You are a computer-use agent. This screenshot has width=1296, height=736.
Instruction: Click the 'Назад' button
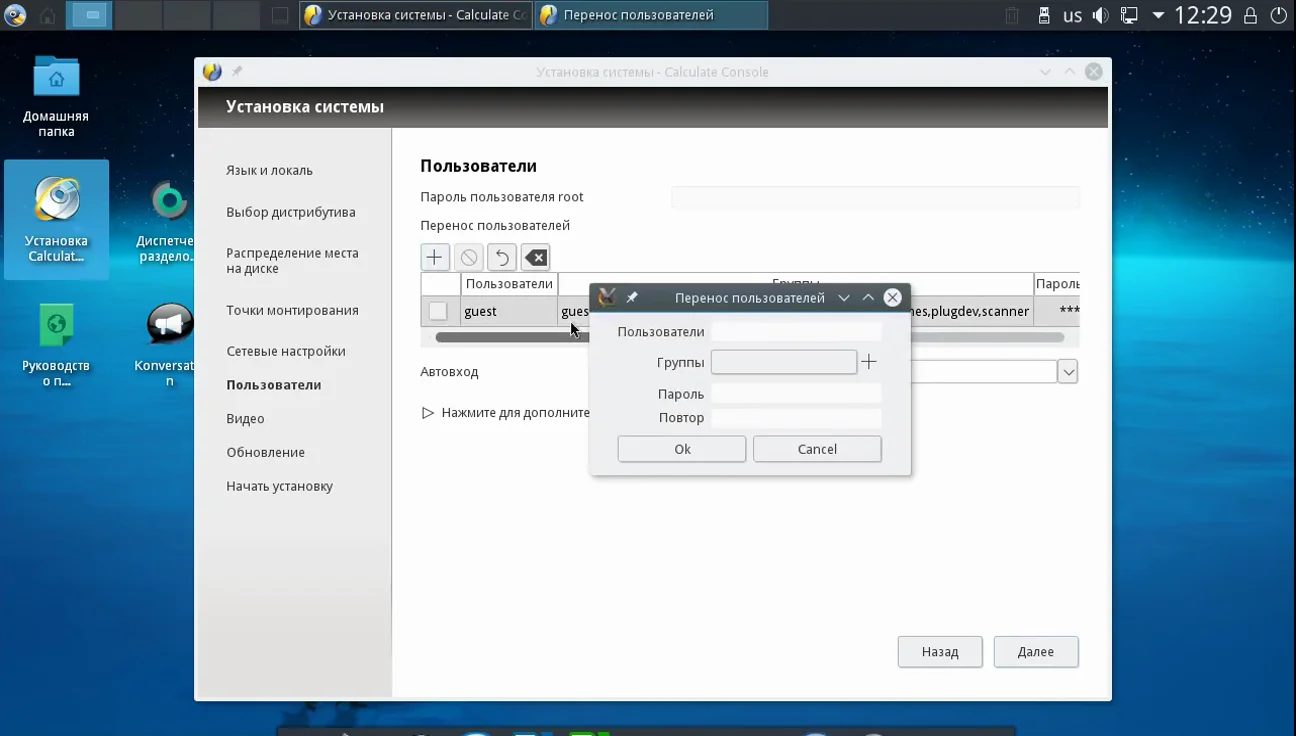[940, 652]
